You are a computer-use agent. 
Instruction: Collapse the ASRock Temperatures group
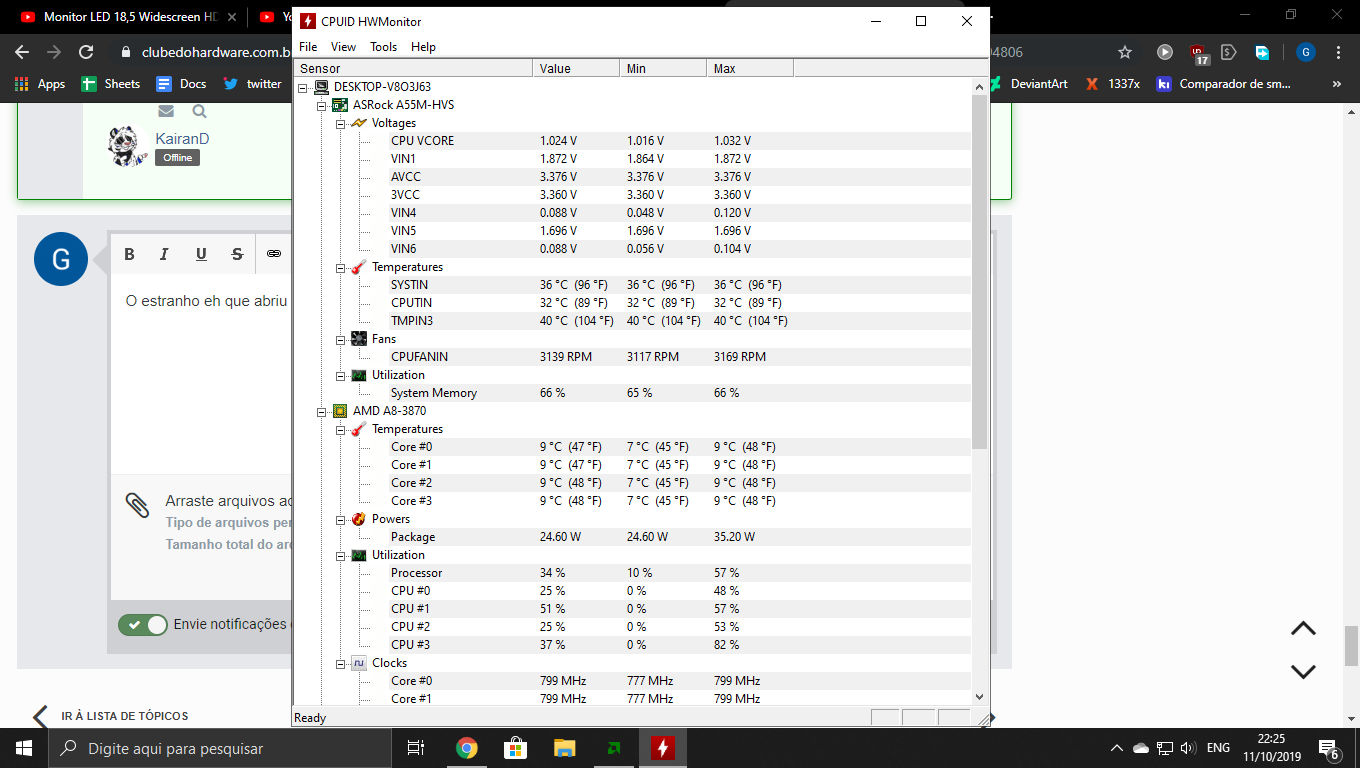point(341,267)
